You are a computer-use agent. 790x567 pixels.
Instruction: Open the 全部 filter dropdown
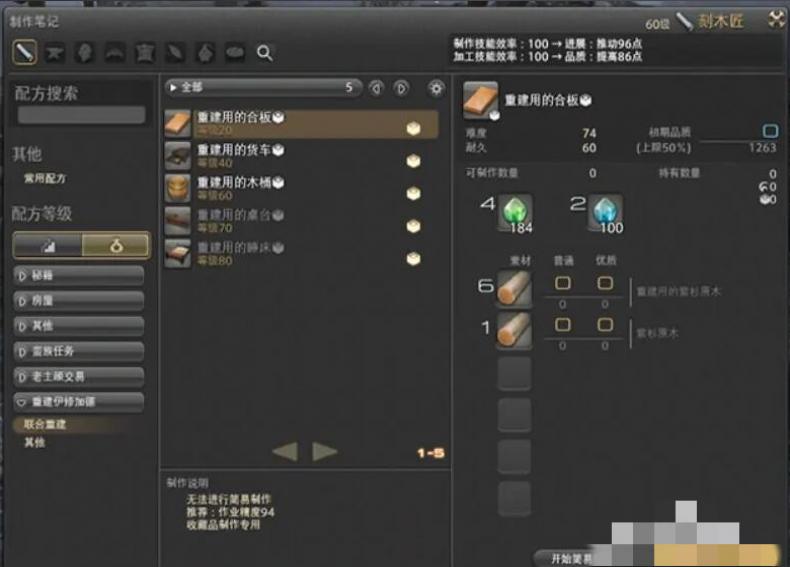tap(264, 88)
